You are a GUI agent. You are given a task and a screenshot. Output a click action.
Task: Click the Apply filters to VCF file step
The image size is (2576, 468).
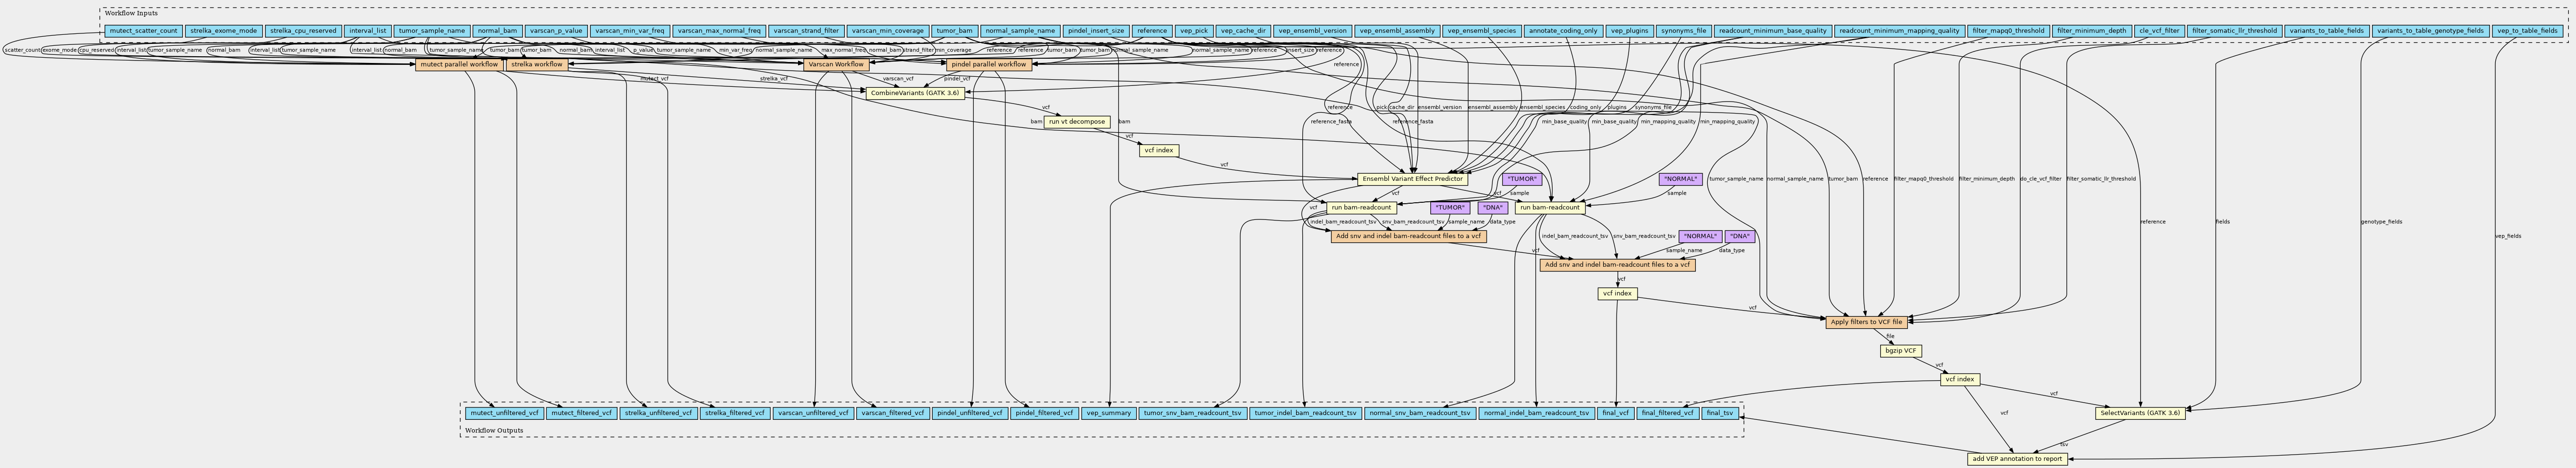tap(1866, 322)
